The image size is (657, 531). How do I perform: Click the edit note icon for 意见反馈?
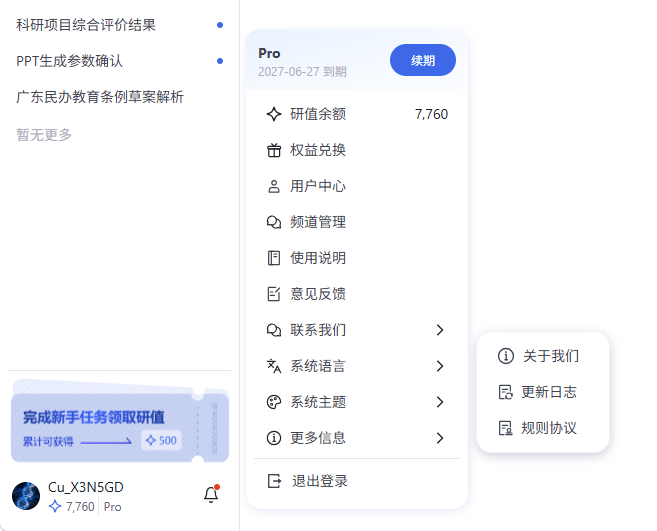(x=274, y=294)
